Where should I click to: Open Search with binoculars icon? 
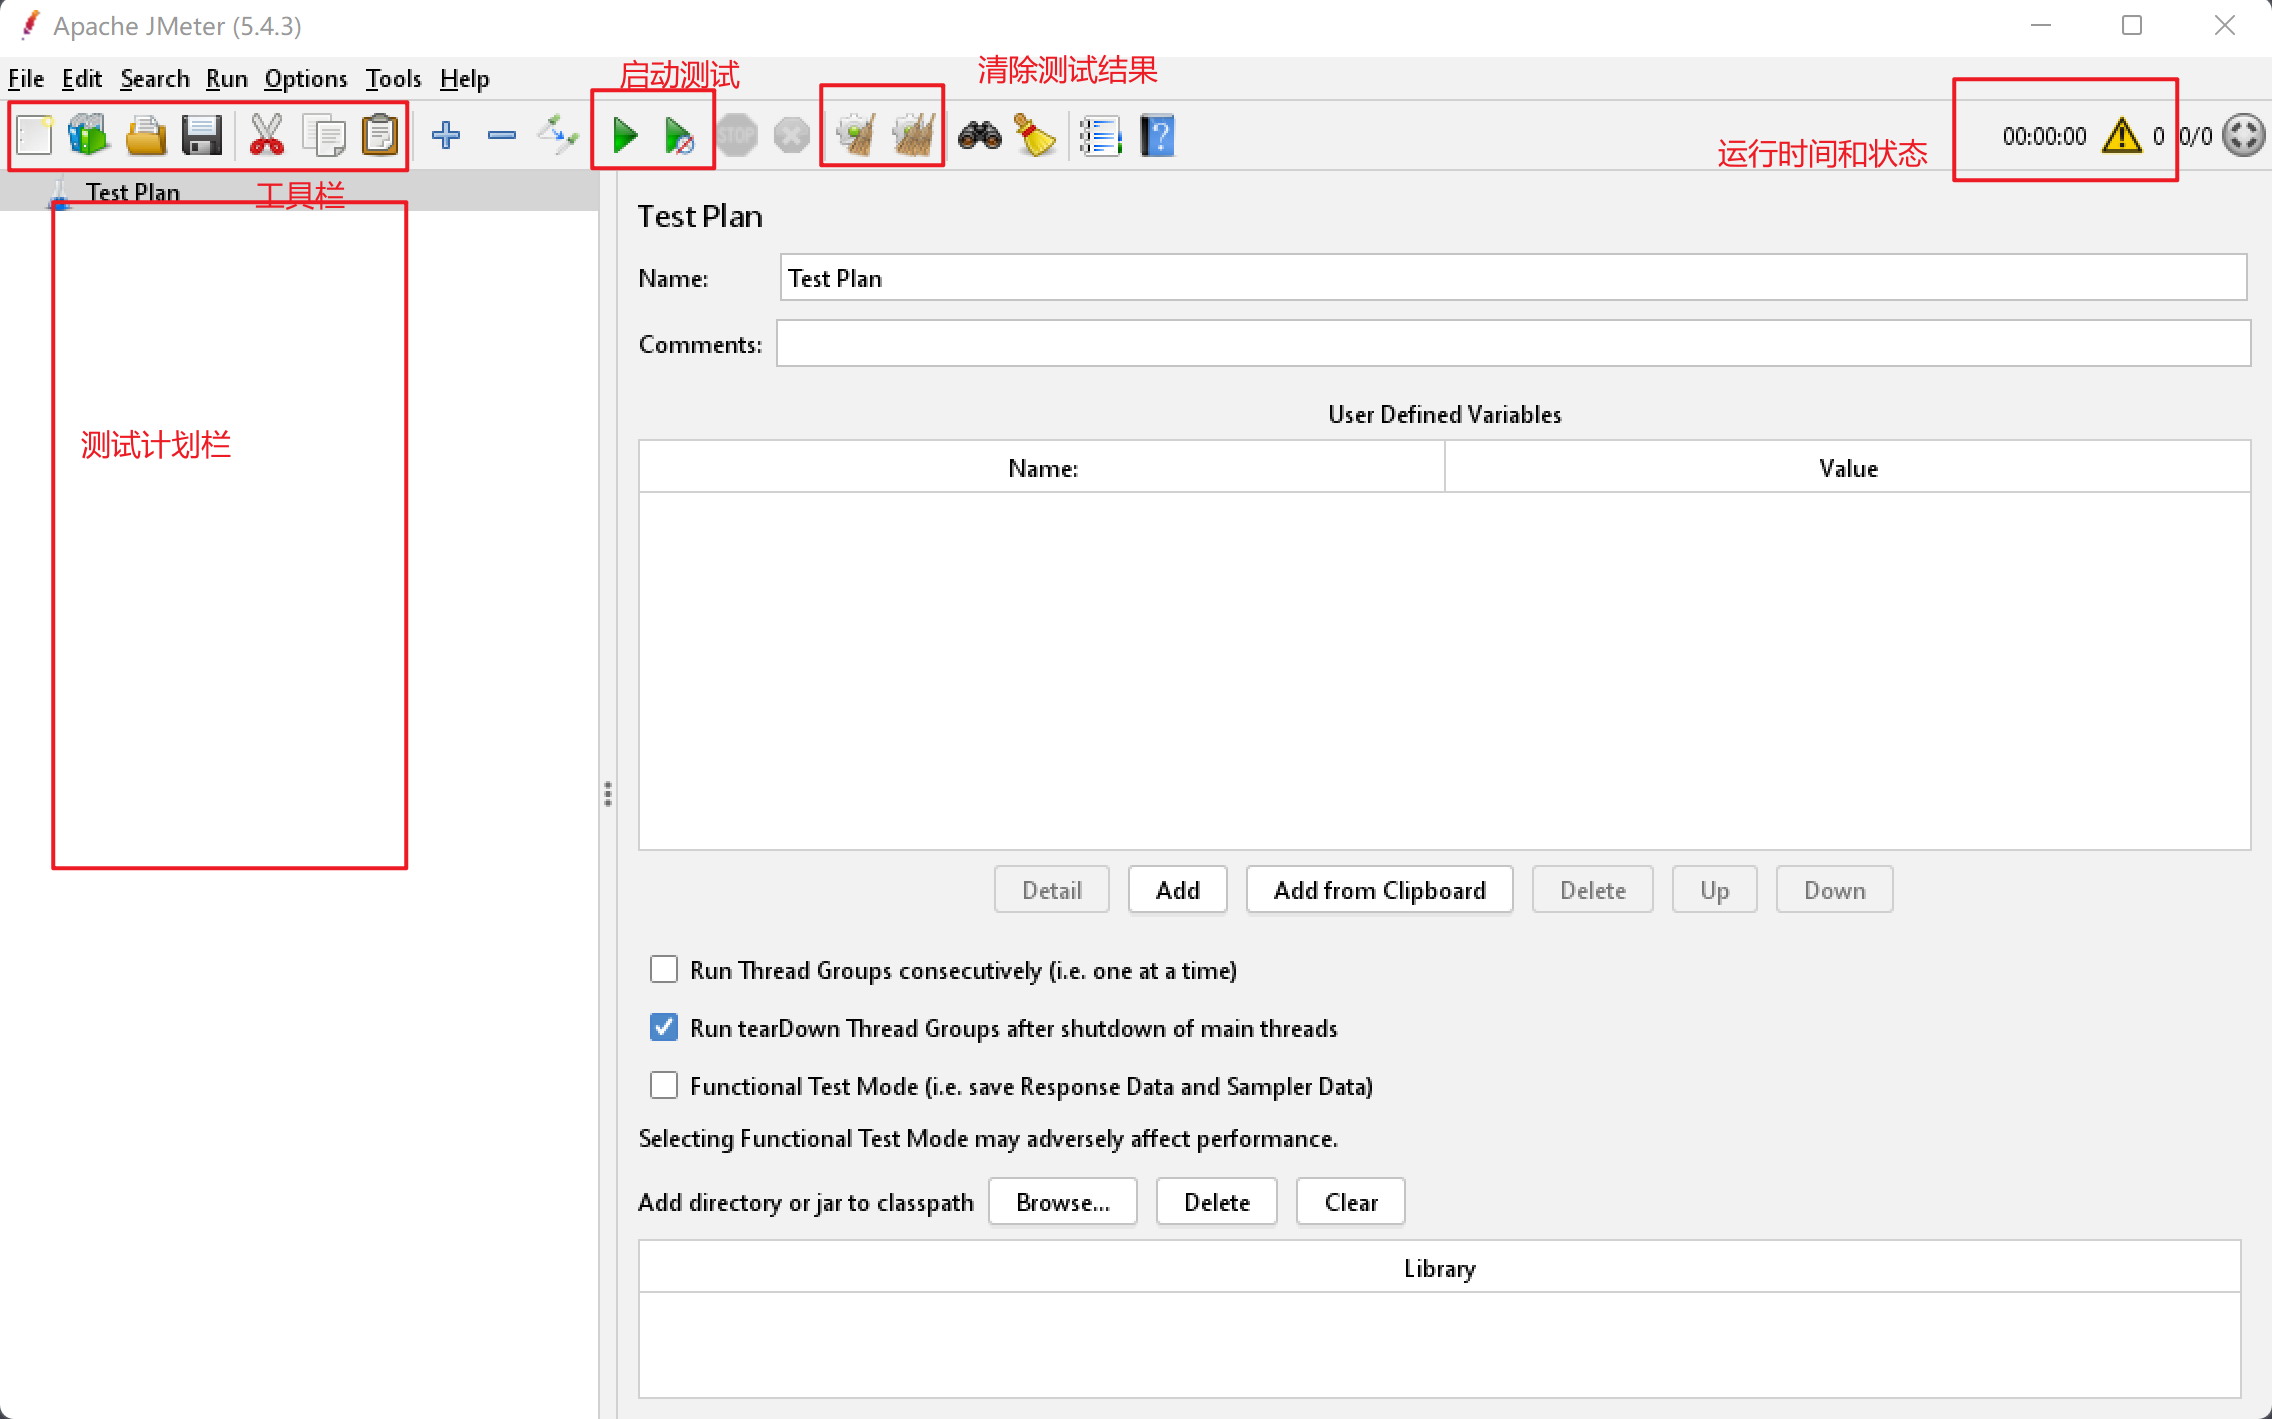click(980, 135)
